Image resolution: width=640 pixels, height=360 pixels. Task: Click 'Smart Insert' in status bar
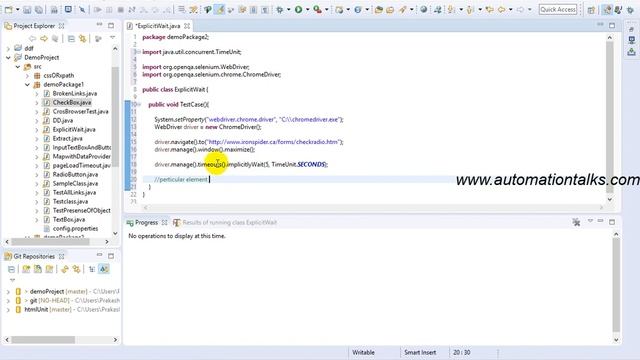coord(420,352)
